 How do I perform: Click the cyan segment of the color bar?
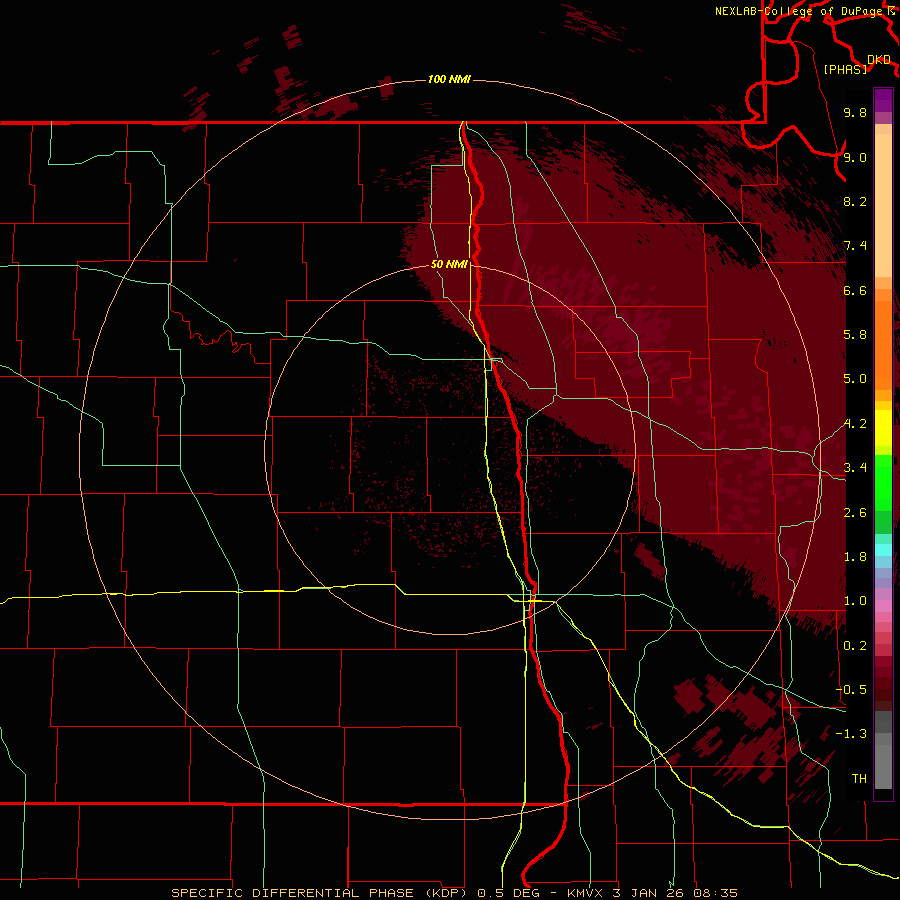[883, 550]
